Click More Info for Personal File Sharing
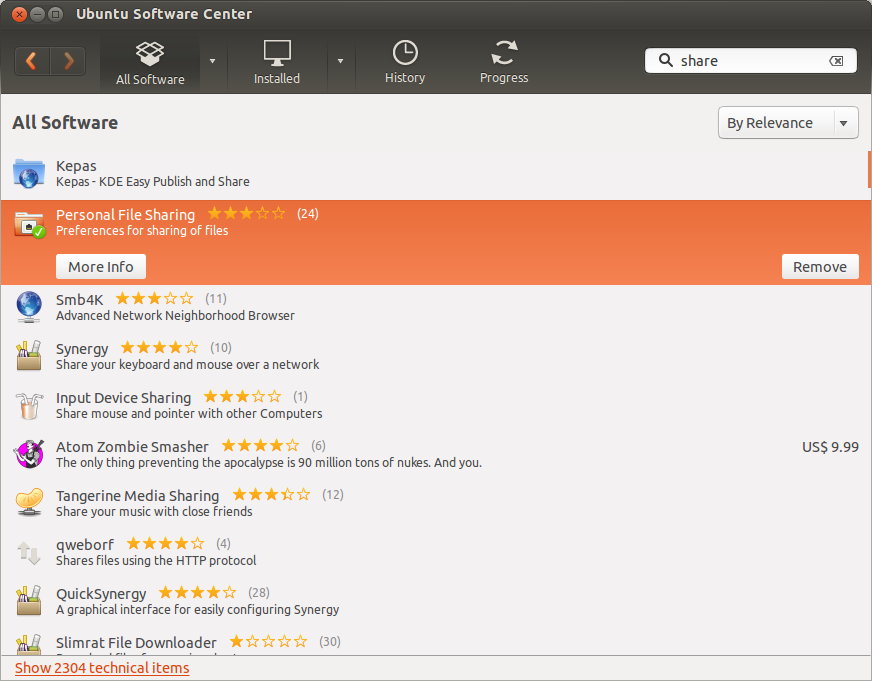 (101, 267)
